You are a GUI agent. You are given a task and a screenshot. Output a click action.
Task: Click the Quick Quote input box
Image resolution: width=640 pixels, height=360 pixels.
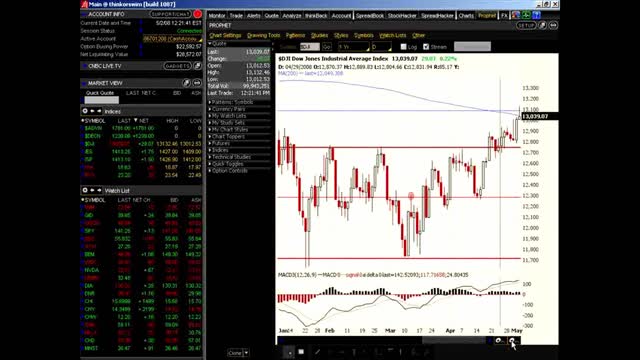click(x=102, y=100)
